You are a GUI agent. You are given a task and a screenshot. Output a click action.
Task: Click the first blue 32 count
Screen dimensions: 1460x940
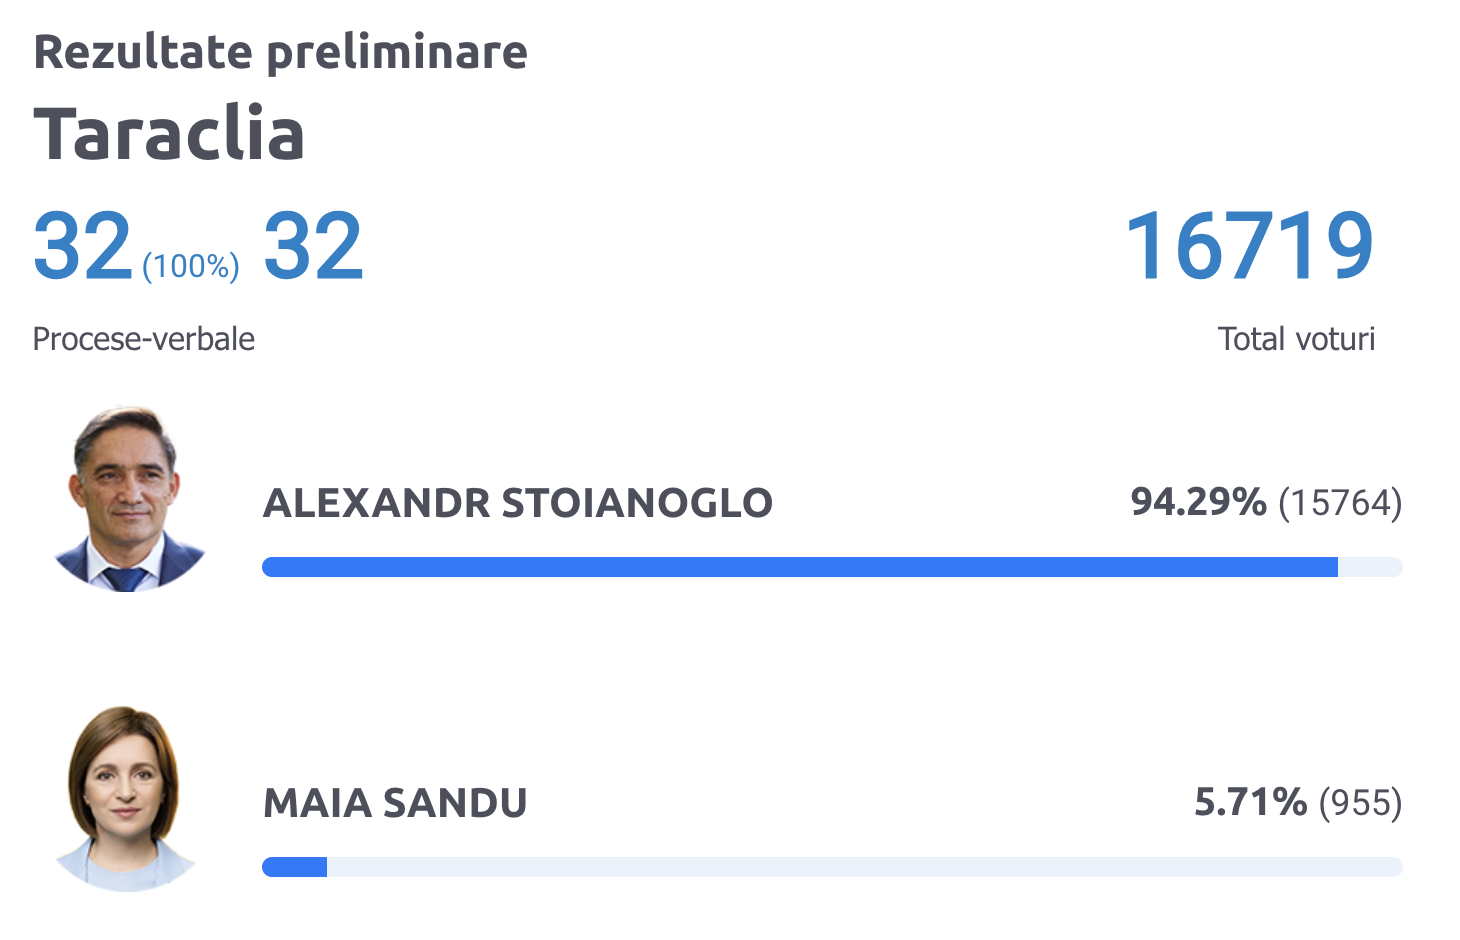tap(83, 246)
